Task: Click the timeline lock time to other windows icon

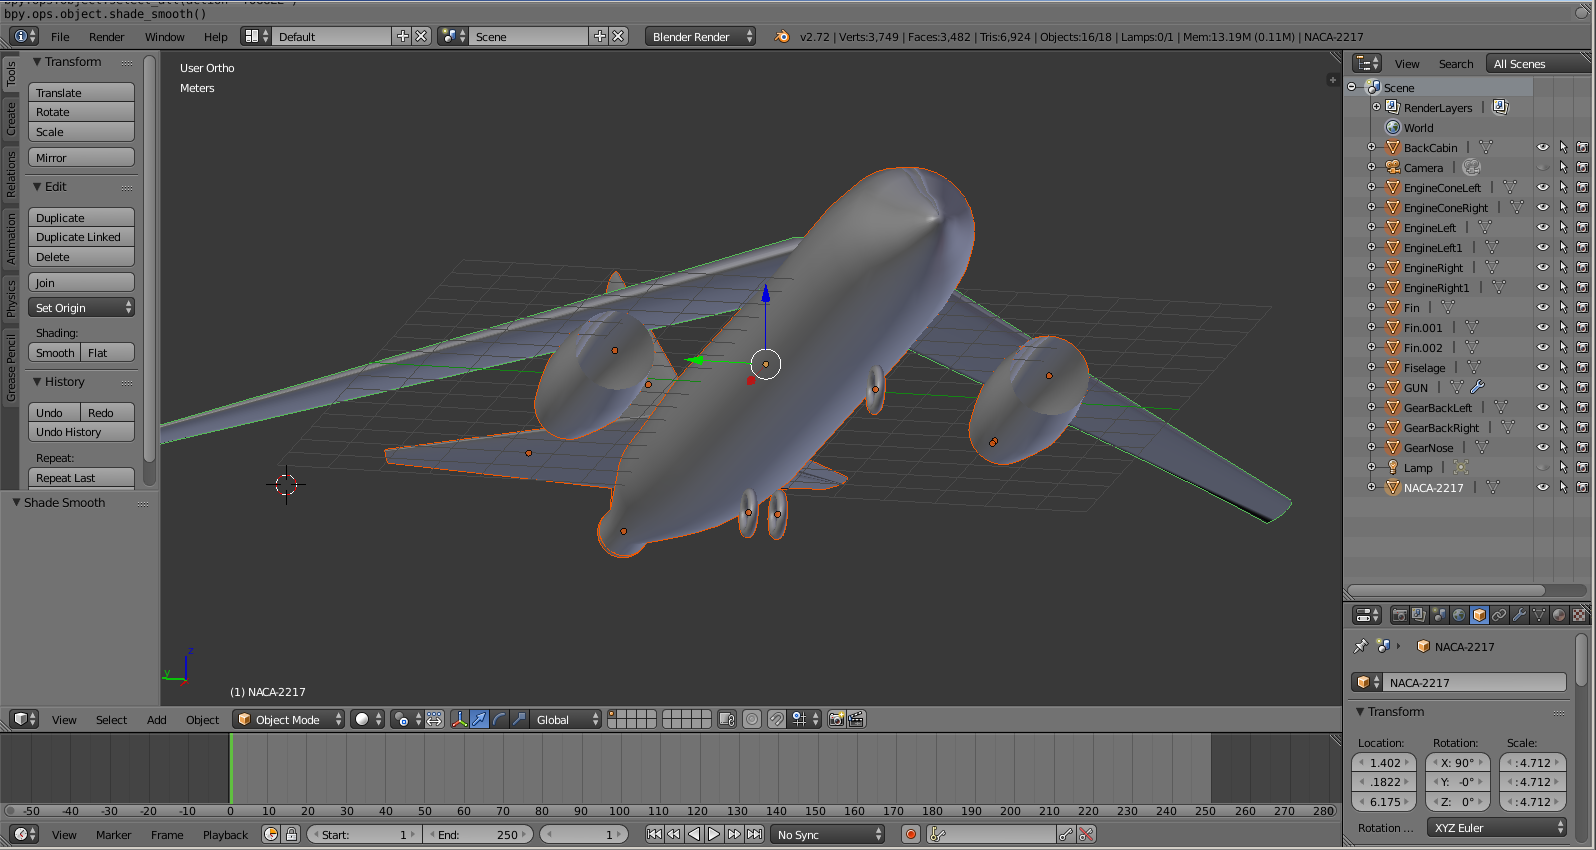Action: pos(291,834)
